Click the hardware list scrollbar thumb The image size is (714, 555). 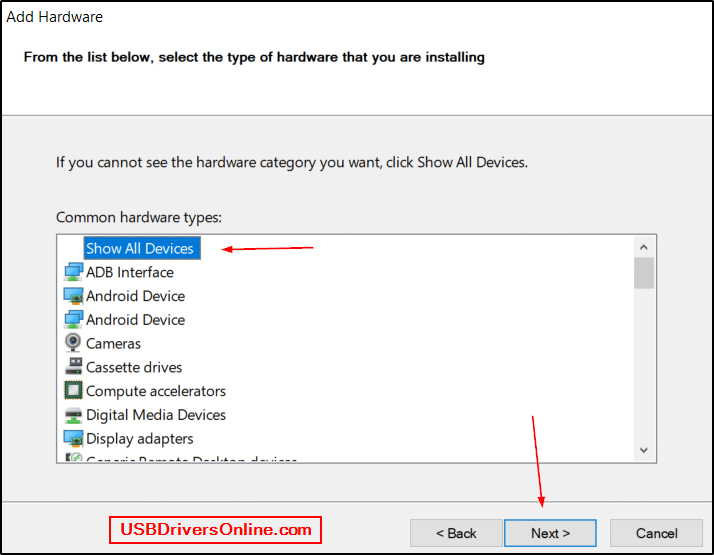643,272
